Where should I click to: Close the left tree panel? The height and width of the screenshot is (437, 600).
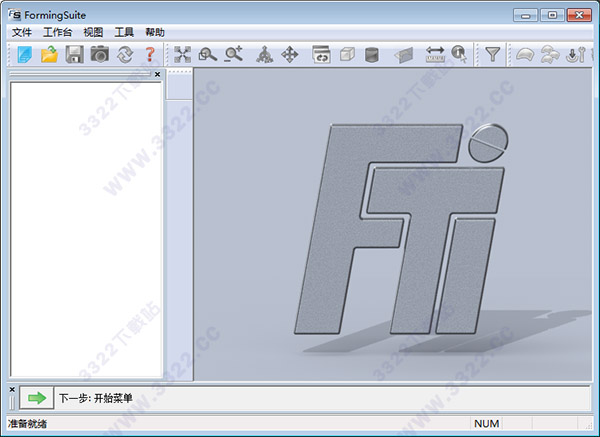tap(157, 74)
